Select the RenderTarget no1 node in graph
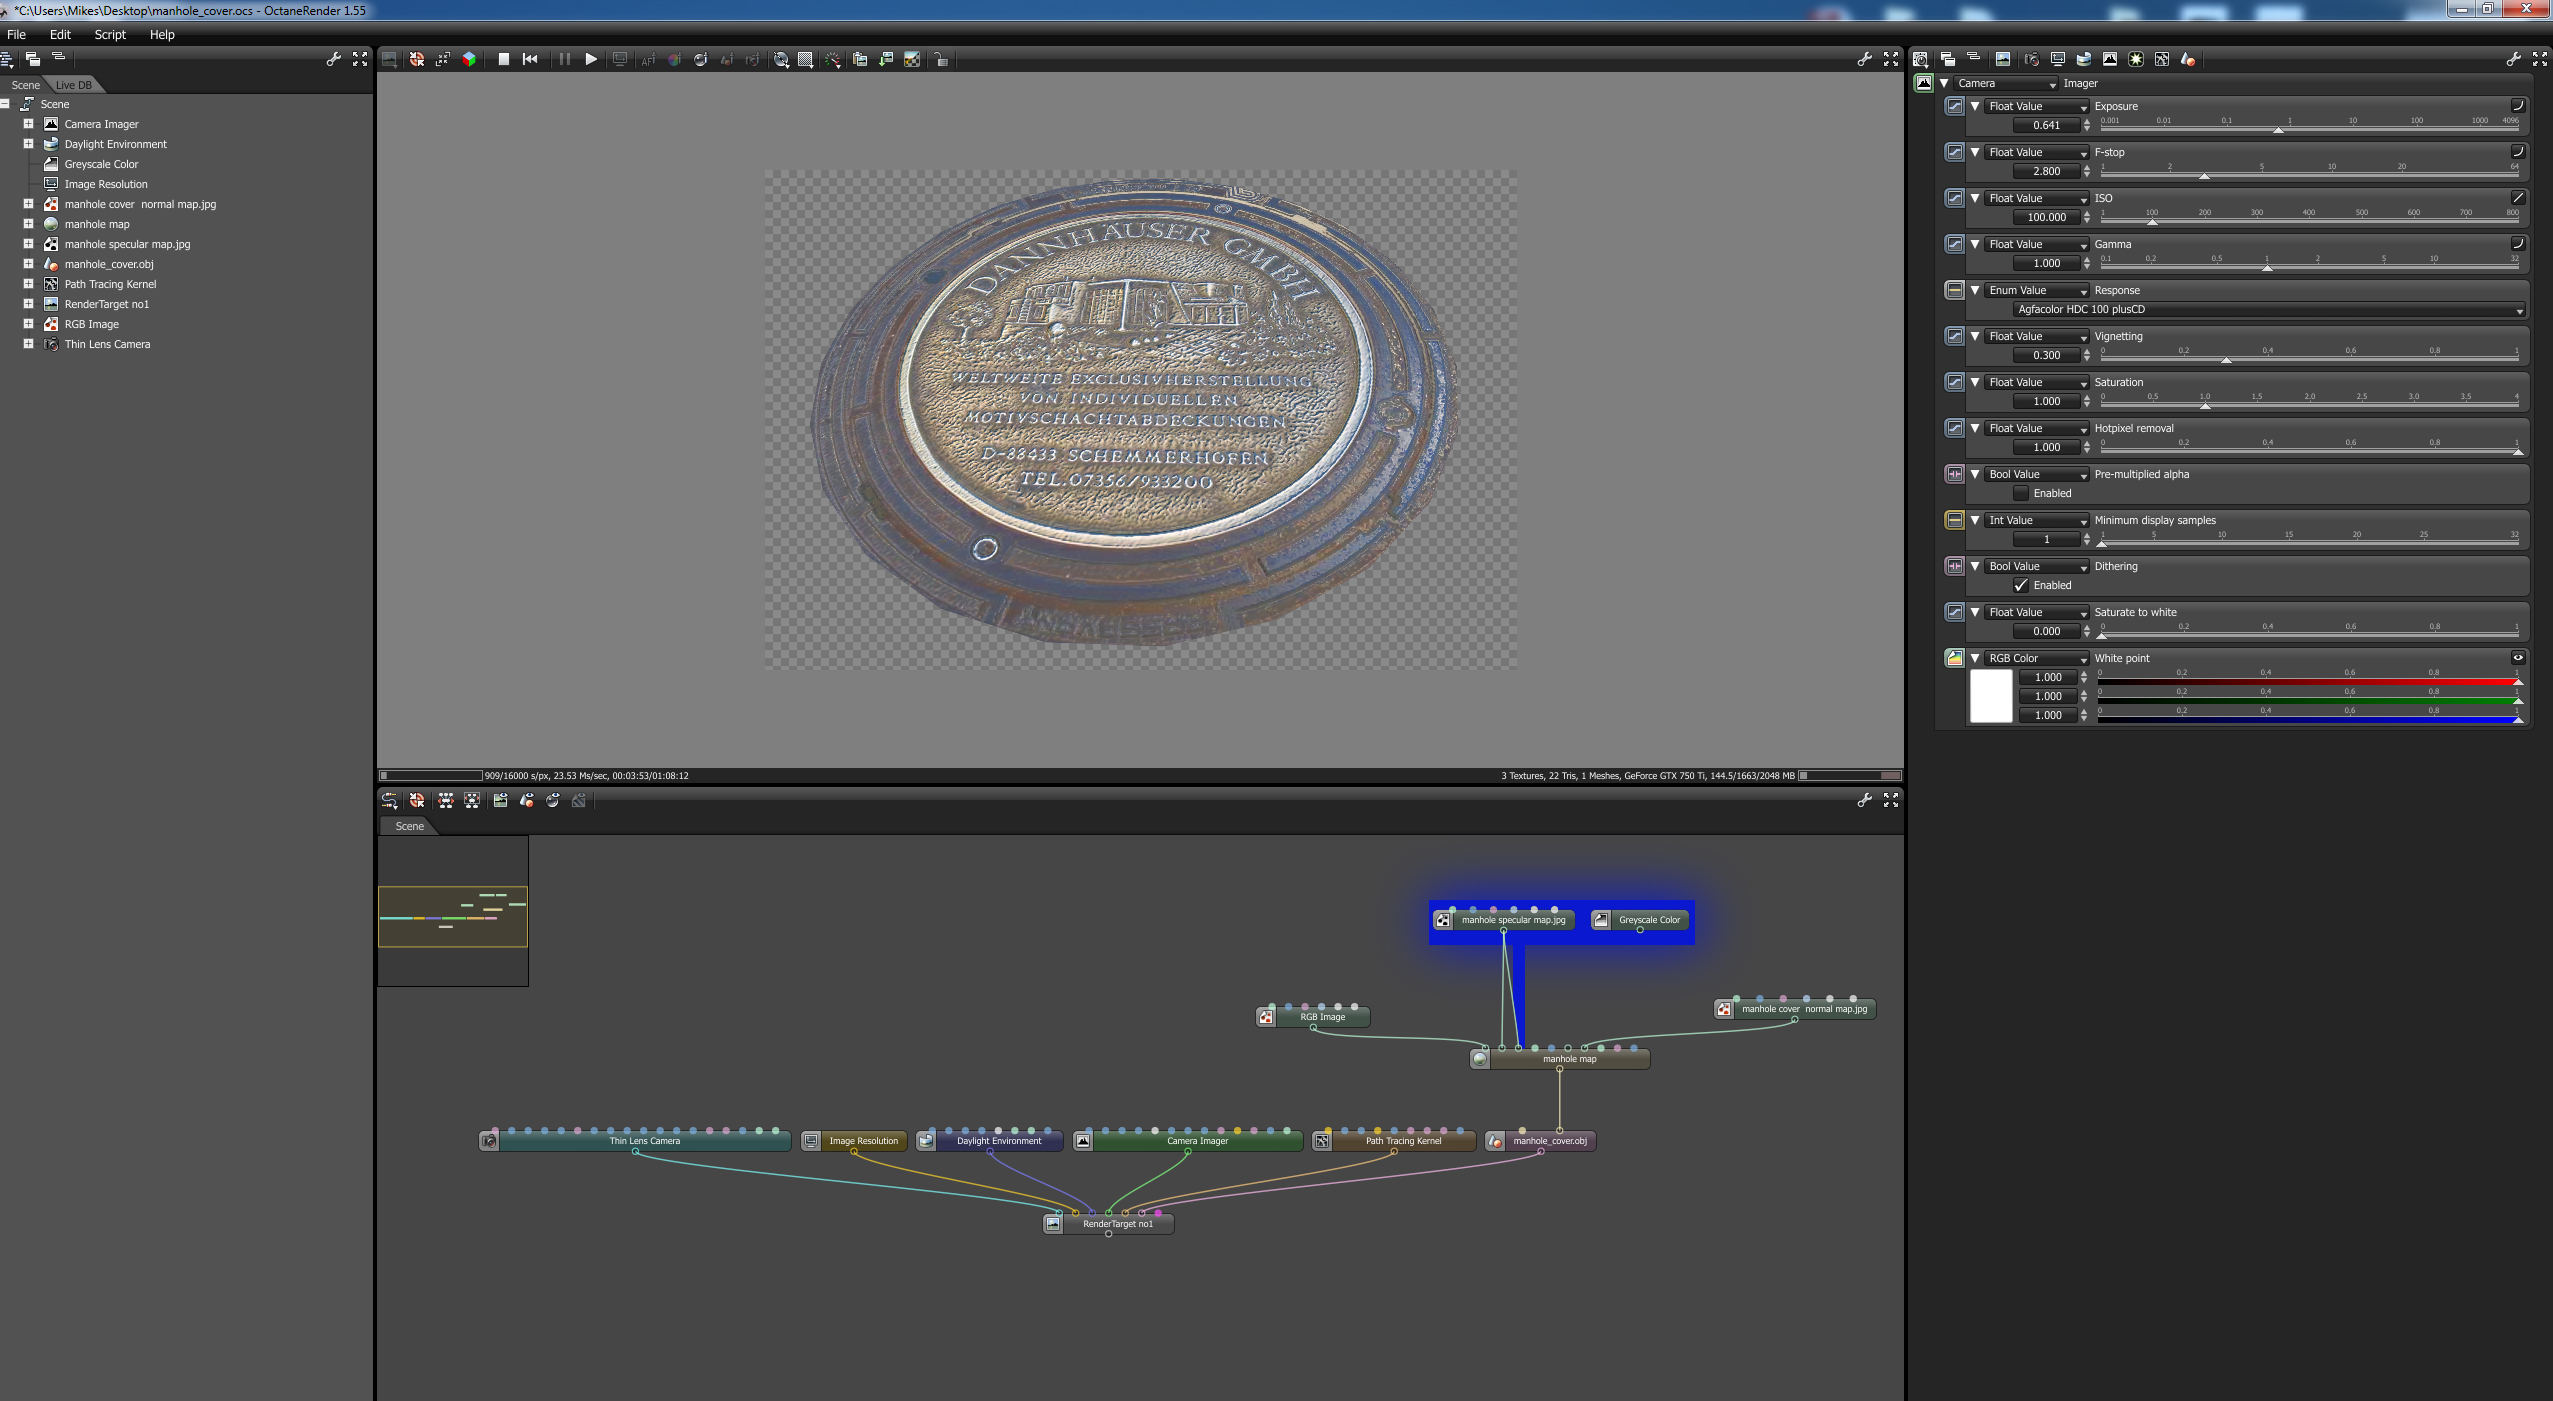Image resolution: width=2553 pixels, height=1401 pixels. (1117, 1224)
